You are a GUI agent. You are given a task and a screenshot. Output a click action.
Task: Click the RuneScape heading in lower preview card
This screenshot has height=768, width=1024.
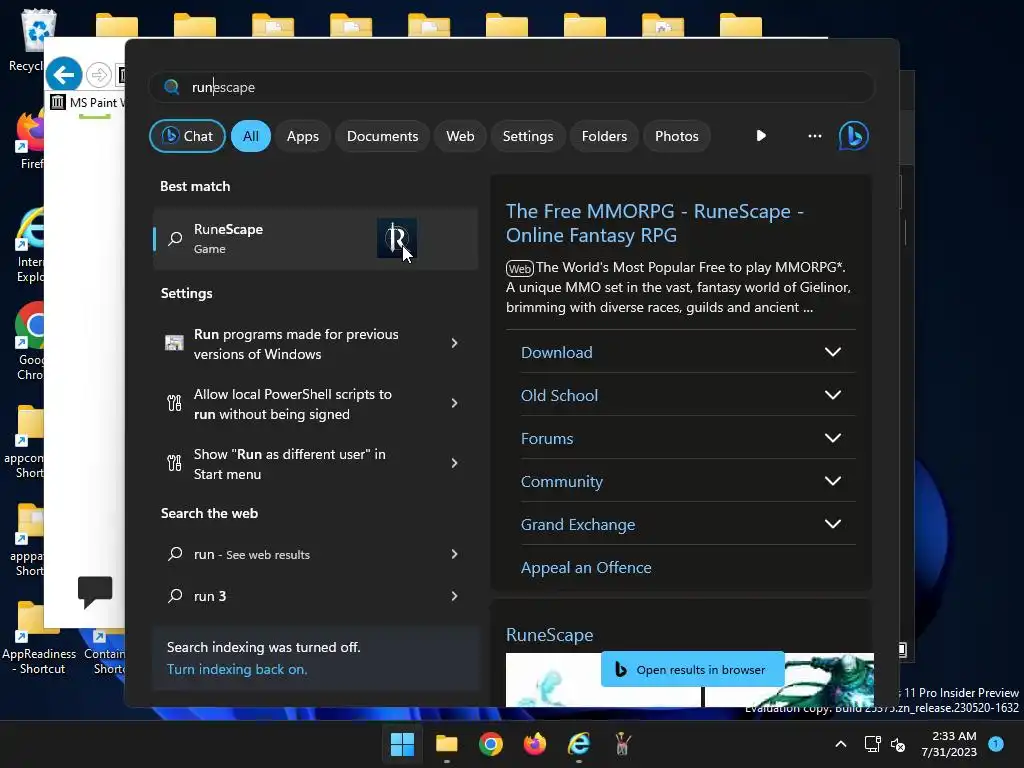pos(549,635)
